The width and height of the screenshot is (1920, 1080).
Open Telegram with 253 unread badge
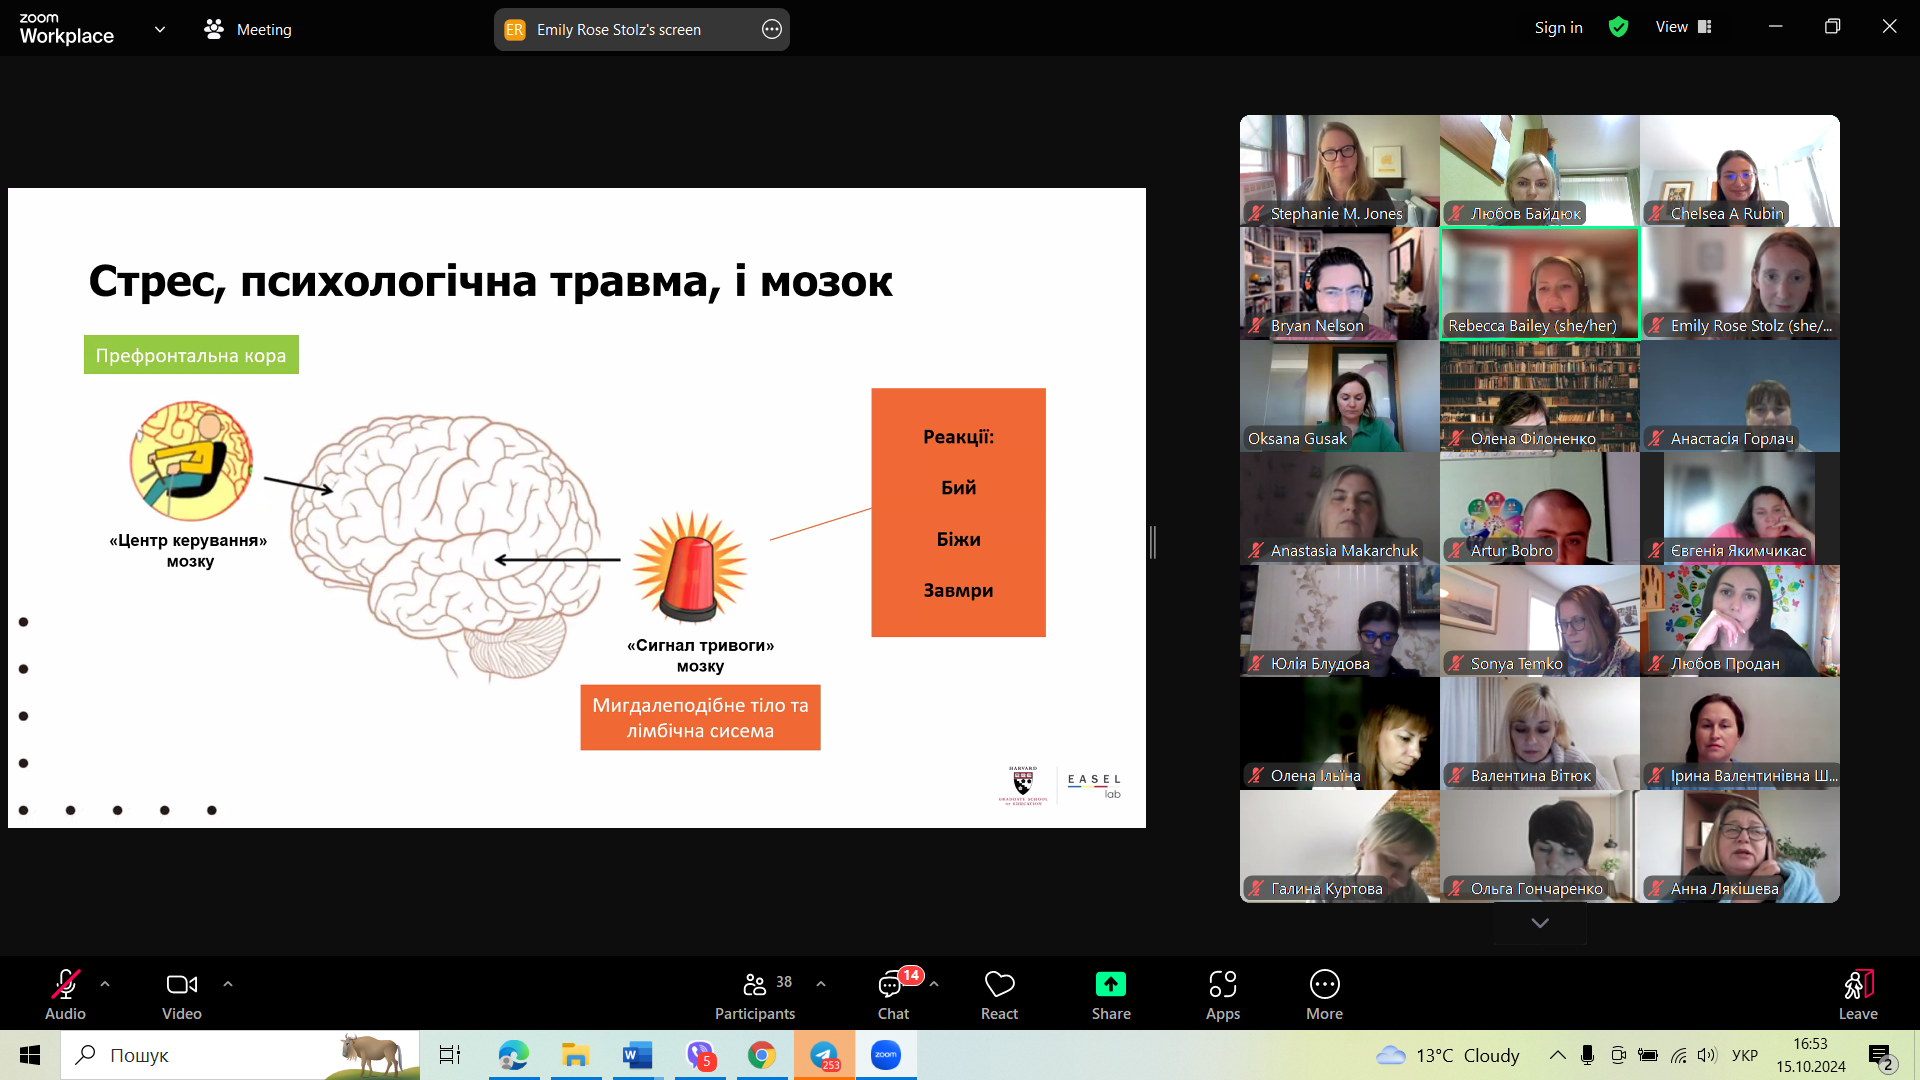pos(824,1055)
